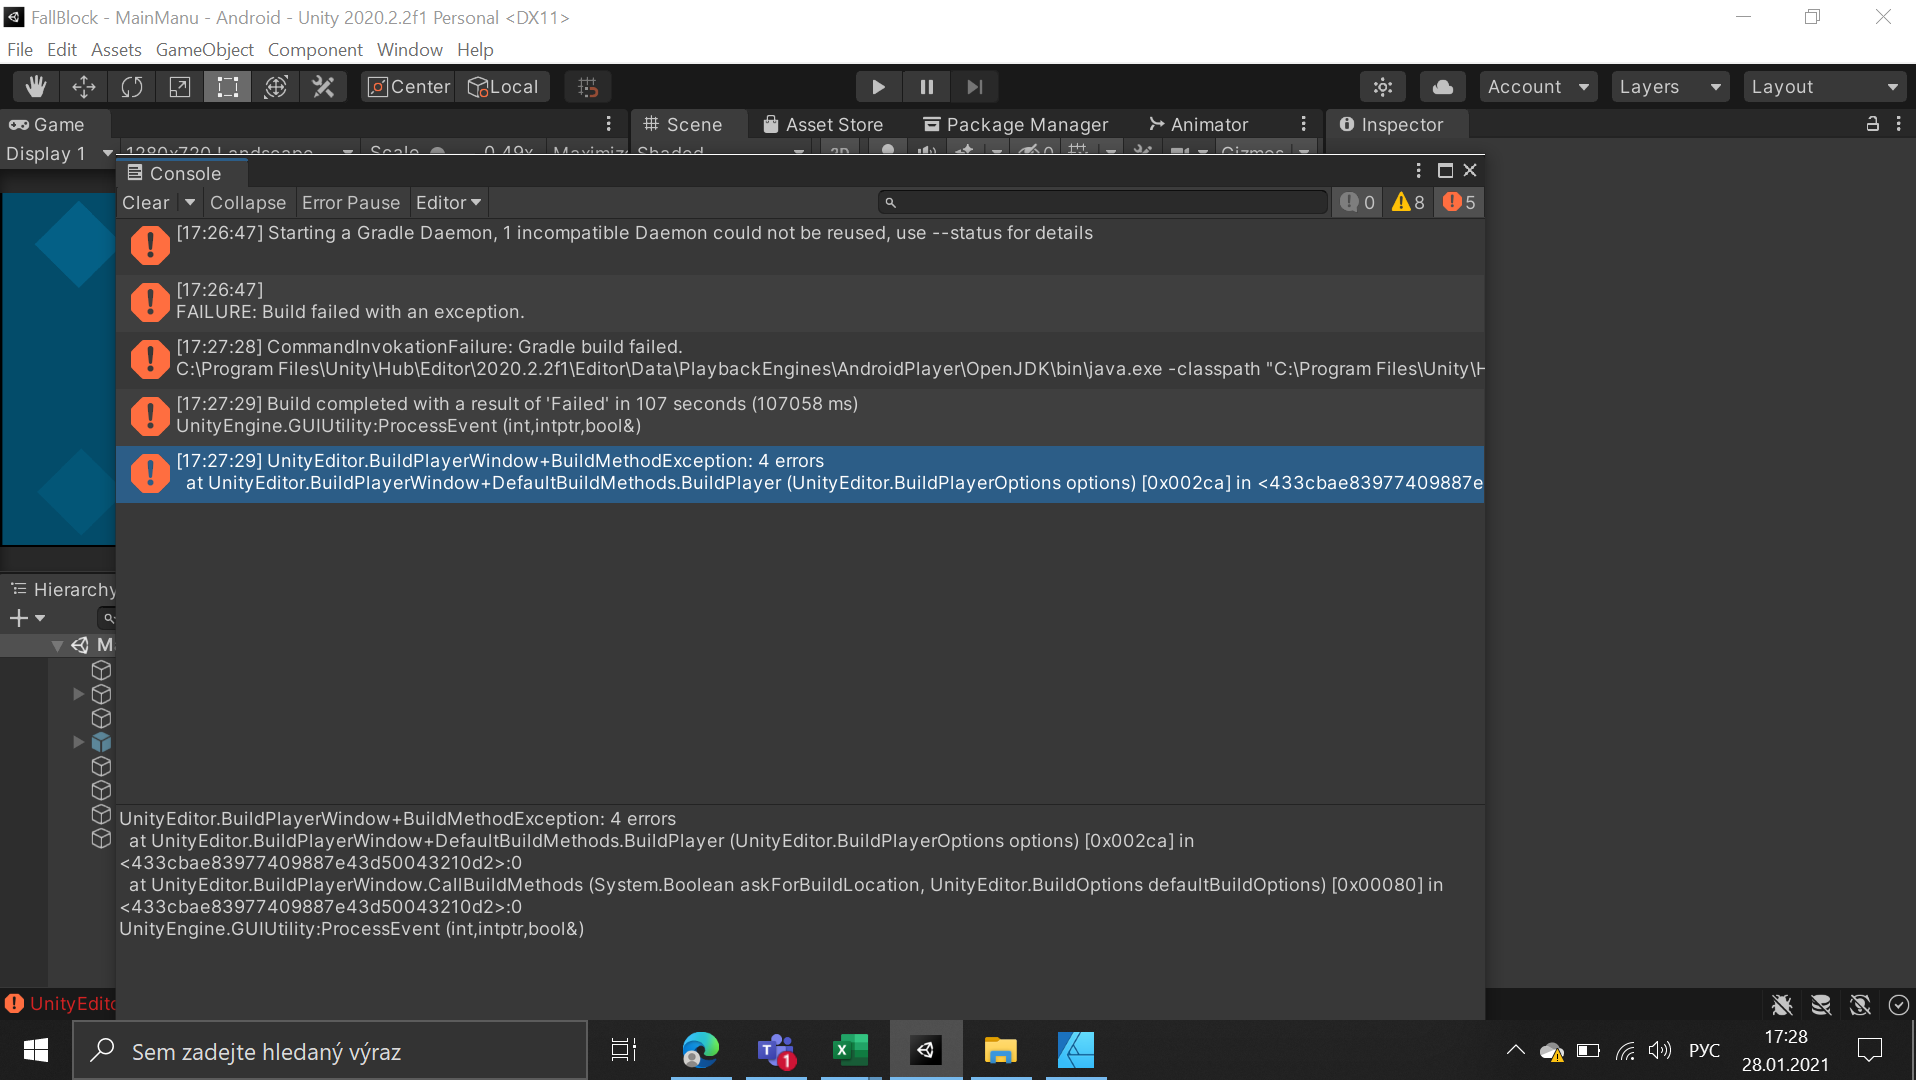Toggle Local handle rotation
The width and height of the screenshot is (1916, 1088).
(x=503, y=87)
